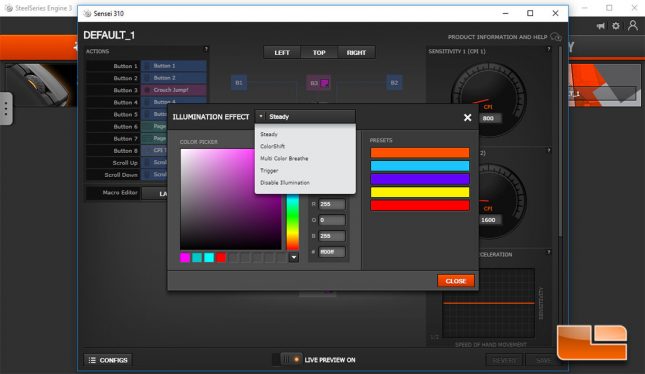645x374 pixels.
Task: Click the Button 1 action assignment
Action: pos(174,66)
